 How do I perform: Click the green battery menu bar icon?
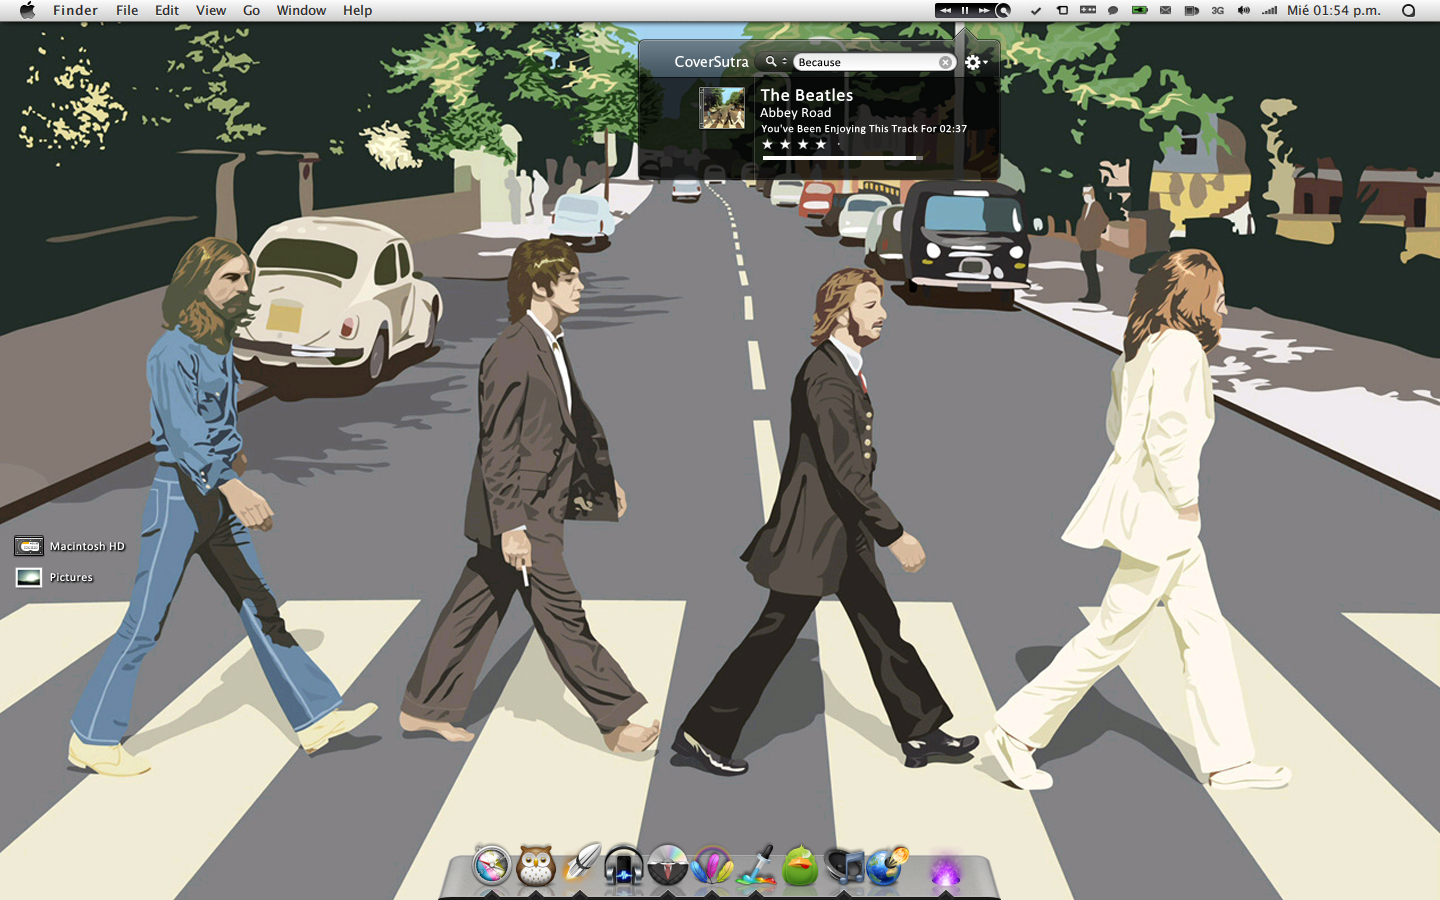(1139, 10)
